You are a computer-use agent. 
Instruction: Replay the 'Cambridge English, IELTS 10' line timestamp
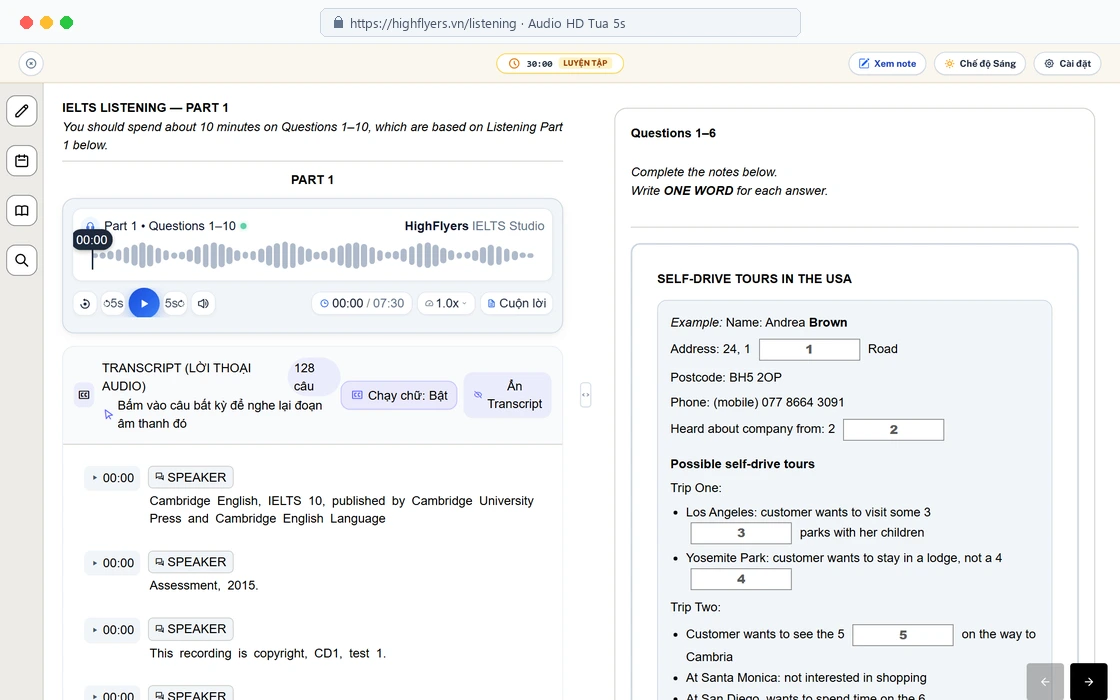(x=113, y=478)
